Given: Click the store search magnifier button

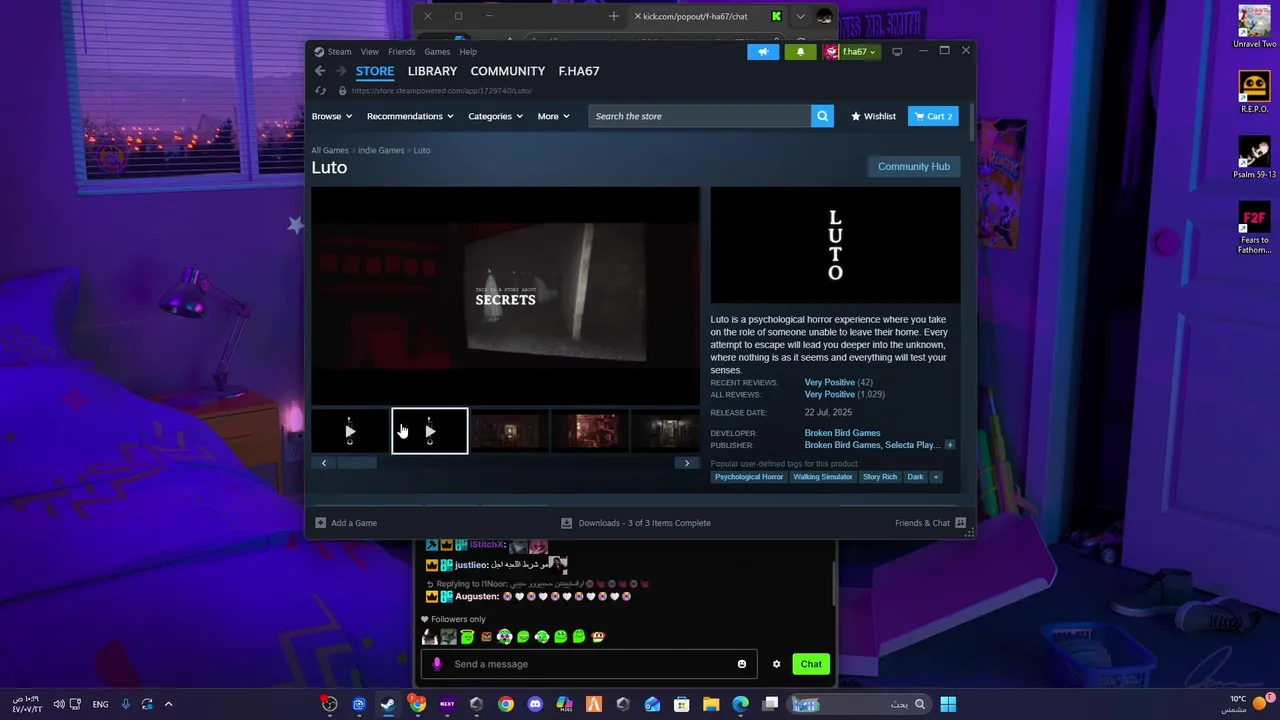Looking at the screenshot, I should point(822,116).
